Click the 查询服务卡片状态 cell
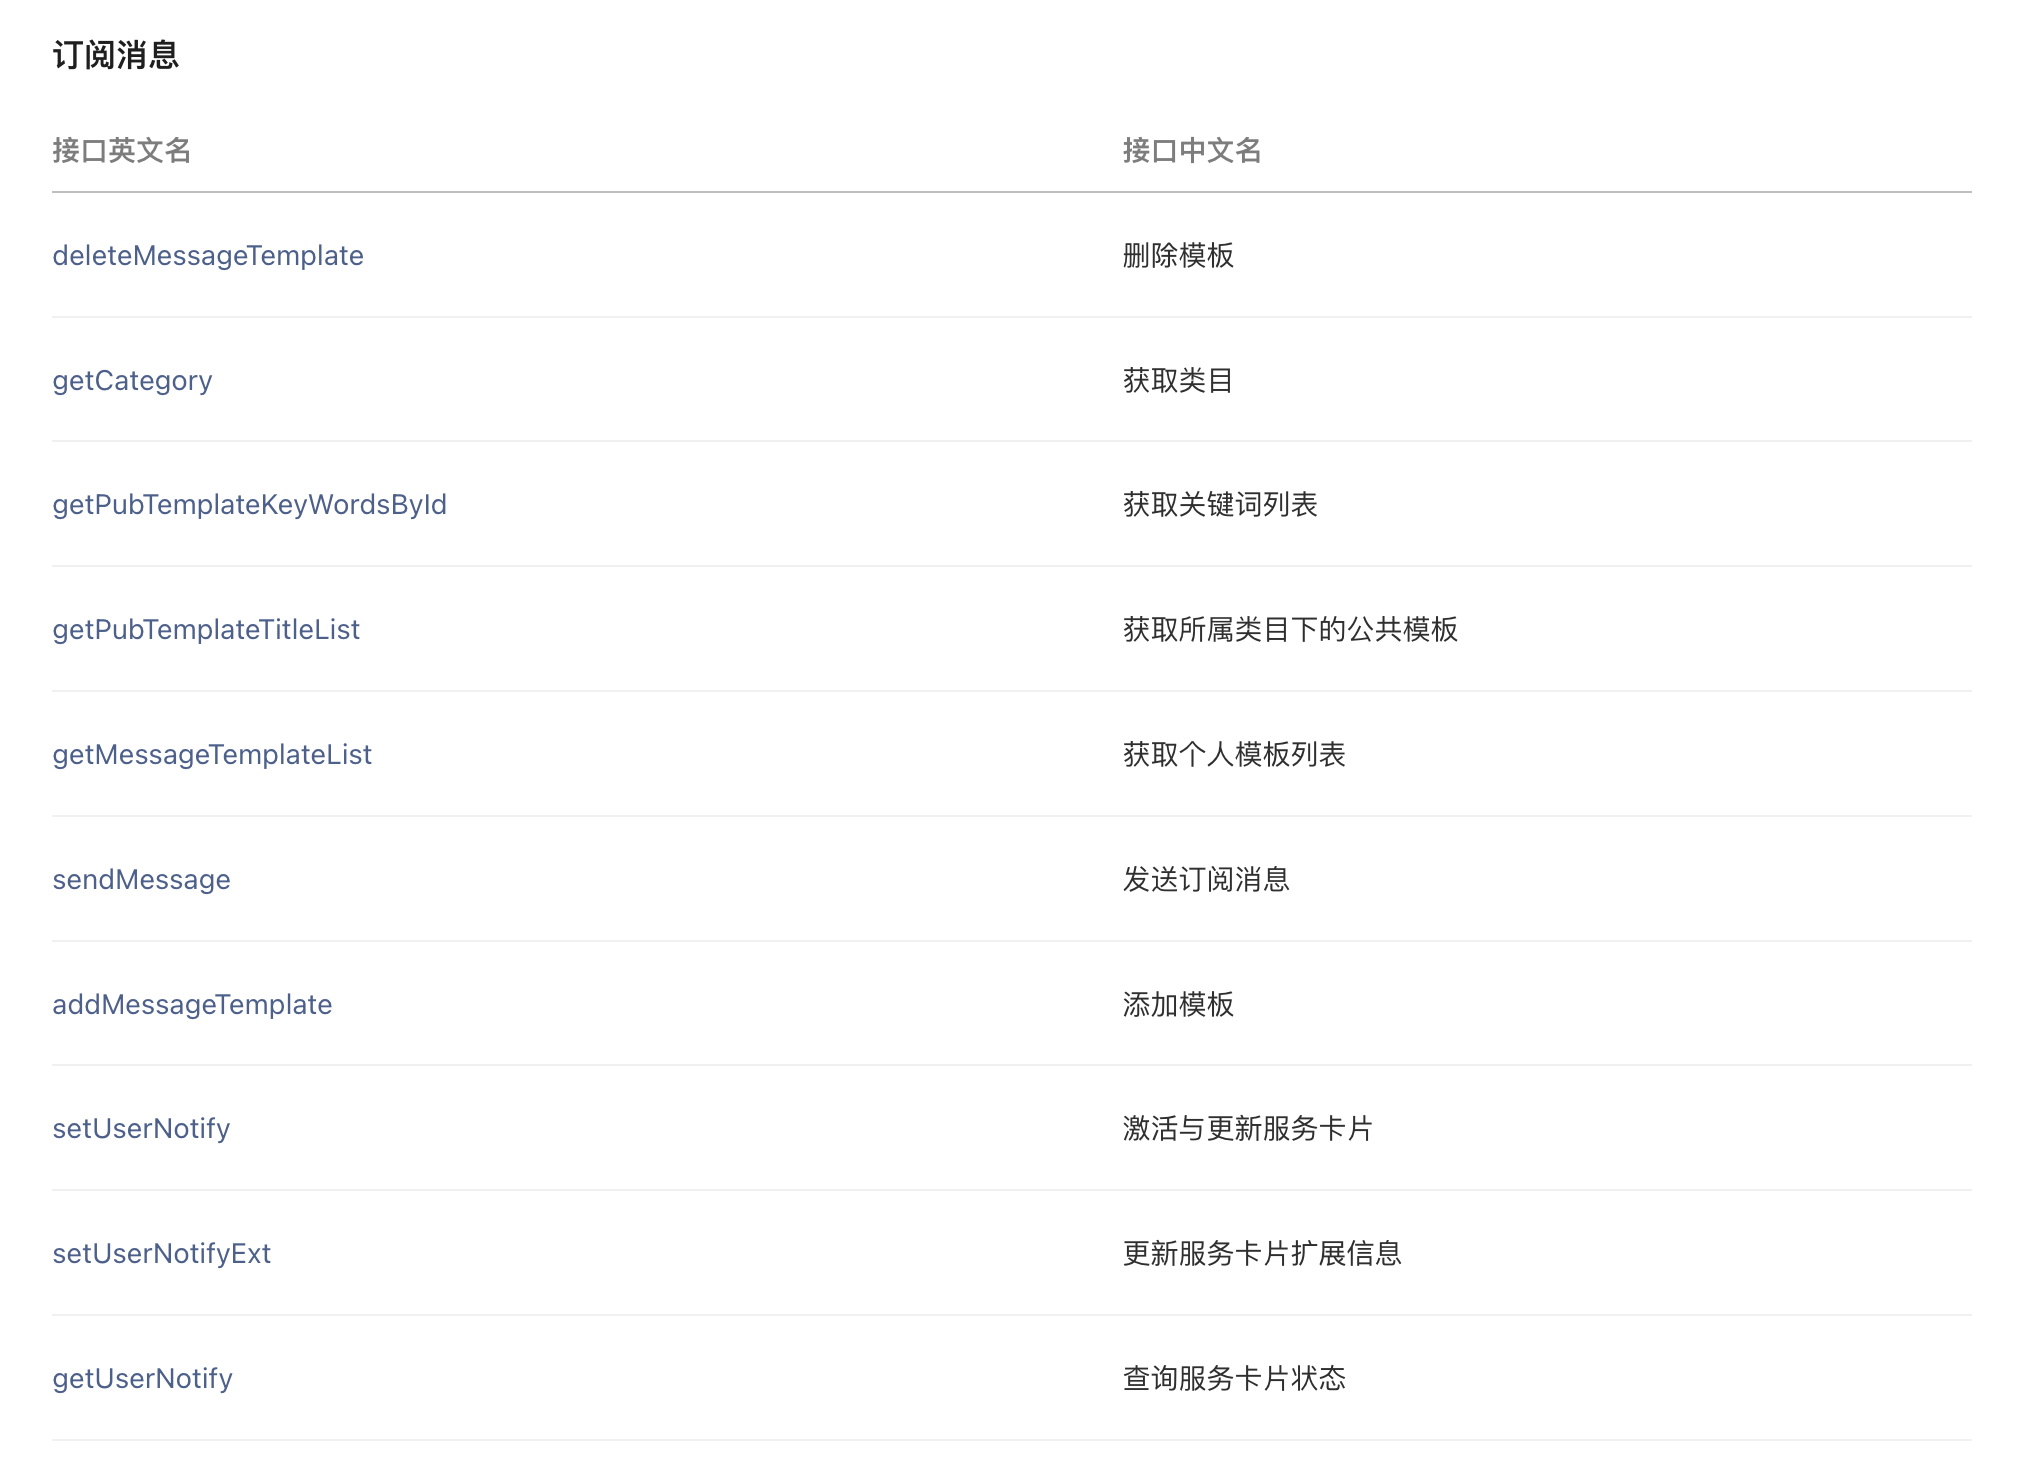Image resolution: width=2036 pixels, height=1468 pixels. [x=1234, y=1379]
